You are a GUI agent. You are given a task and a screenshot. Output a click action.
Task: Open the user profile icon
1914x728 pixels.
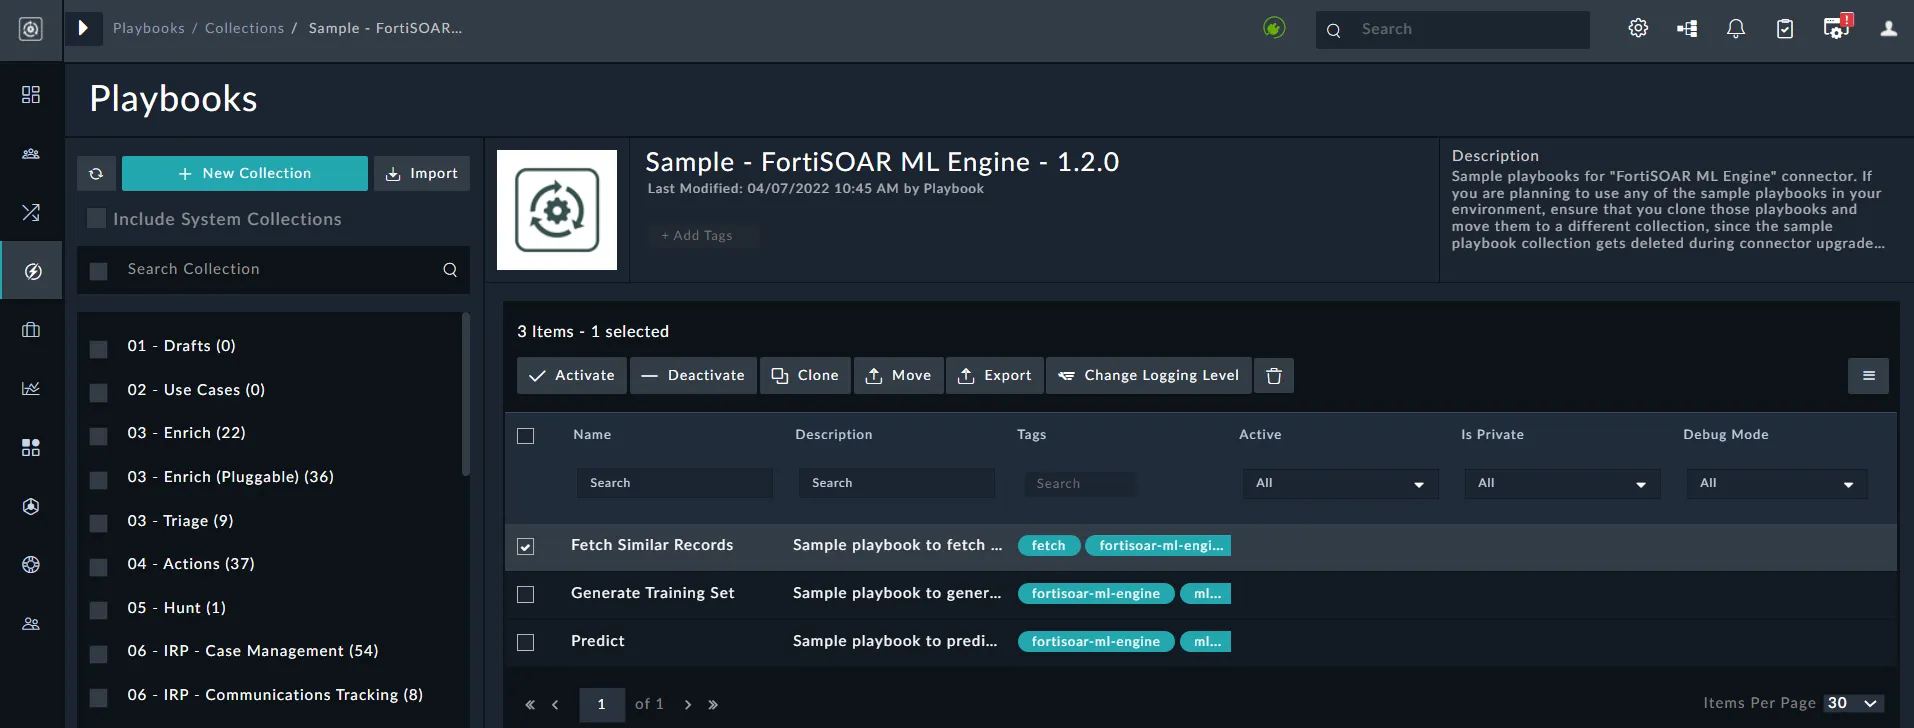(x=1889, y=29)
